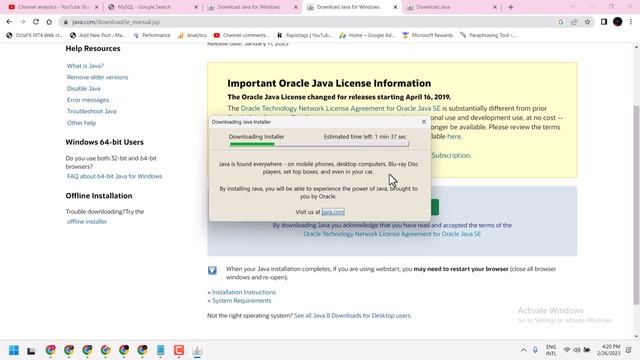Image resolution: width=640 pixels, height=360 pixels.
Task: Bookmark this page with star icon
Action: click(x=587, y=22)
